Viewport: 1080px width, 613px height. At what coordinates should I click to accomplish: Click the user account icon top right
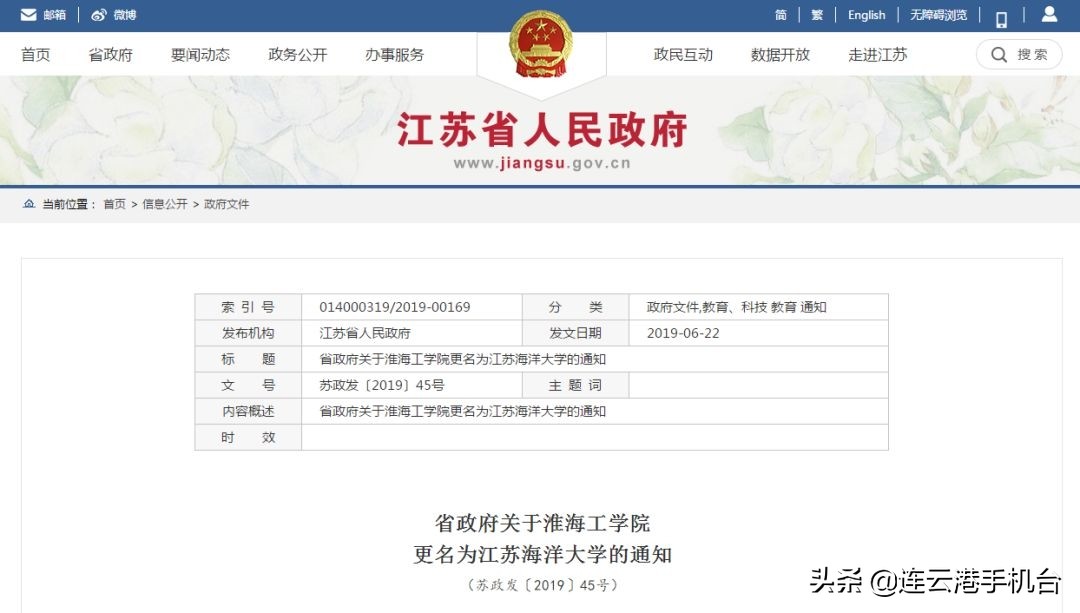1048,14
